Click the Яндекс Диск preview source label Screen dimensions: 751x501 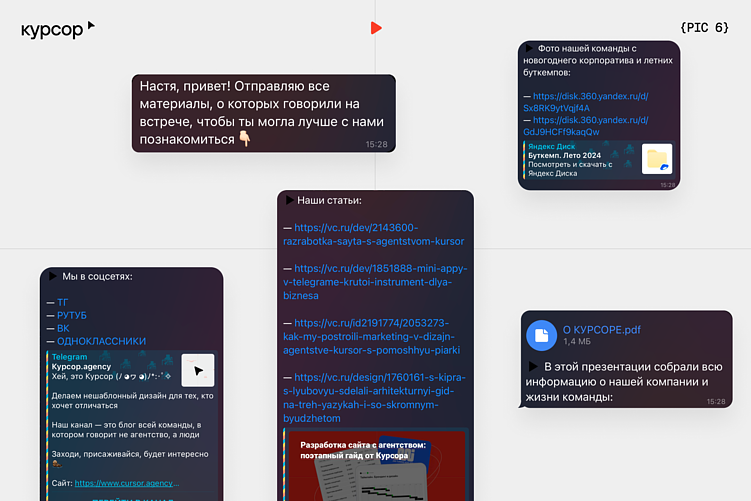coord(551,147)
